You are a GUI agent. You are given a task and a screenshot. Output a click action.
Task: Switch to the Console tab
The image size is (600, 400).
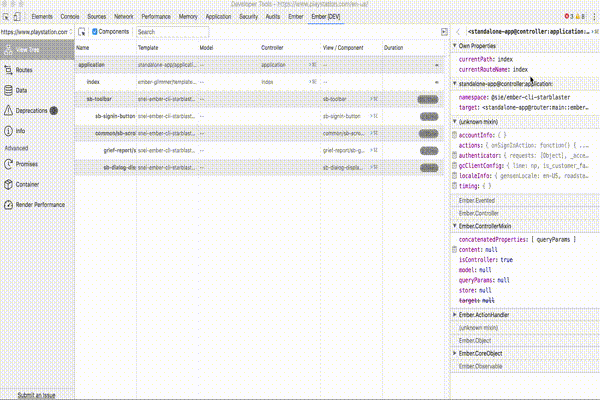(x=71, y=17)
